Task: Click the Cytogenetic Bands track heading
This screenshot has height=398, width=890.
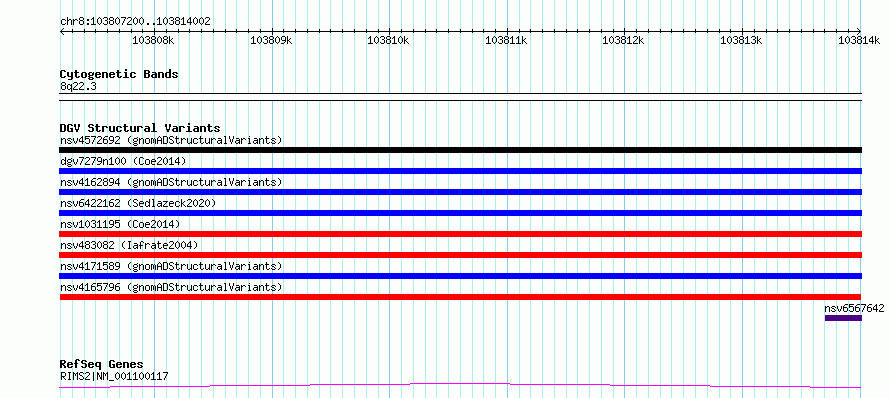Action: coord(119,74)
